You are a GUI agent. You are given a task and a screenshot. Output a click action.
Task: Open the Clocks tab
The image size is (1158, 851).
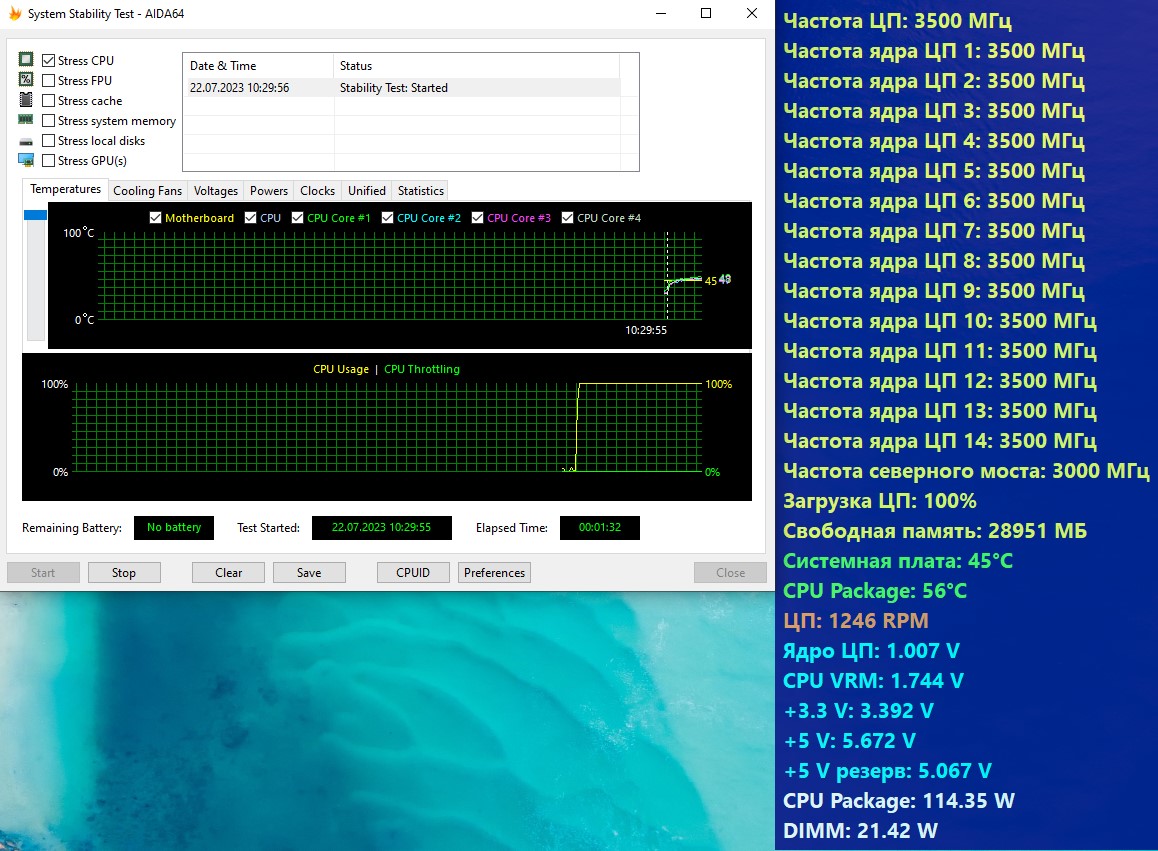[x=318, y=191]
